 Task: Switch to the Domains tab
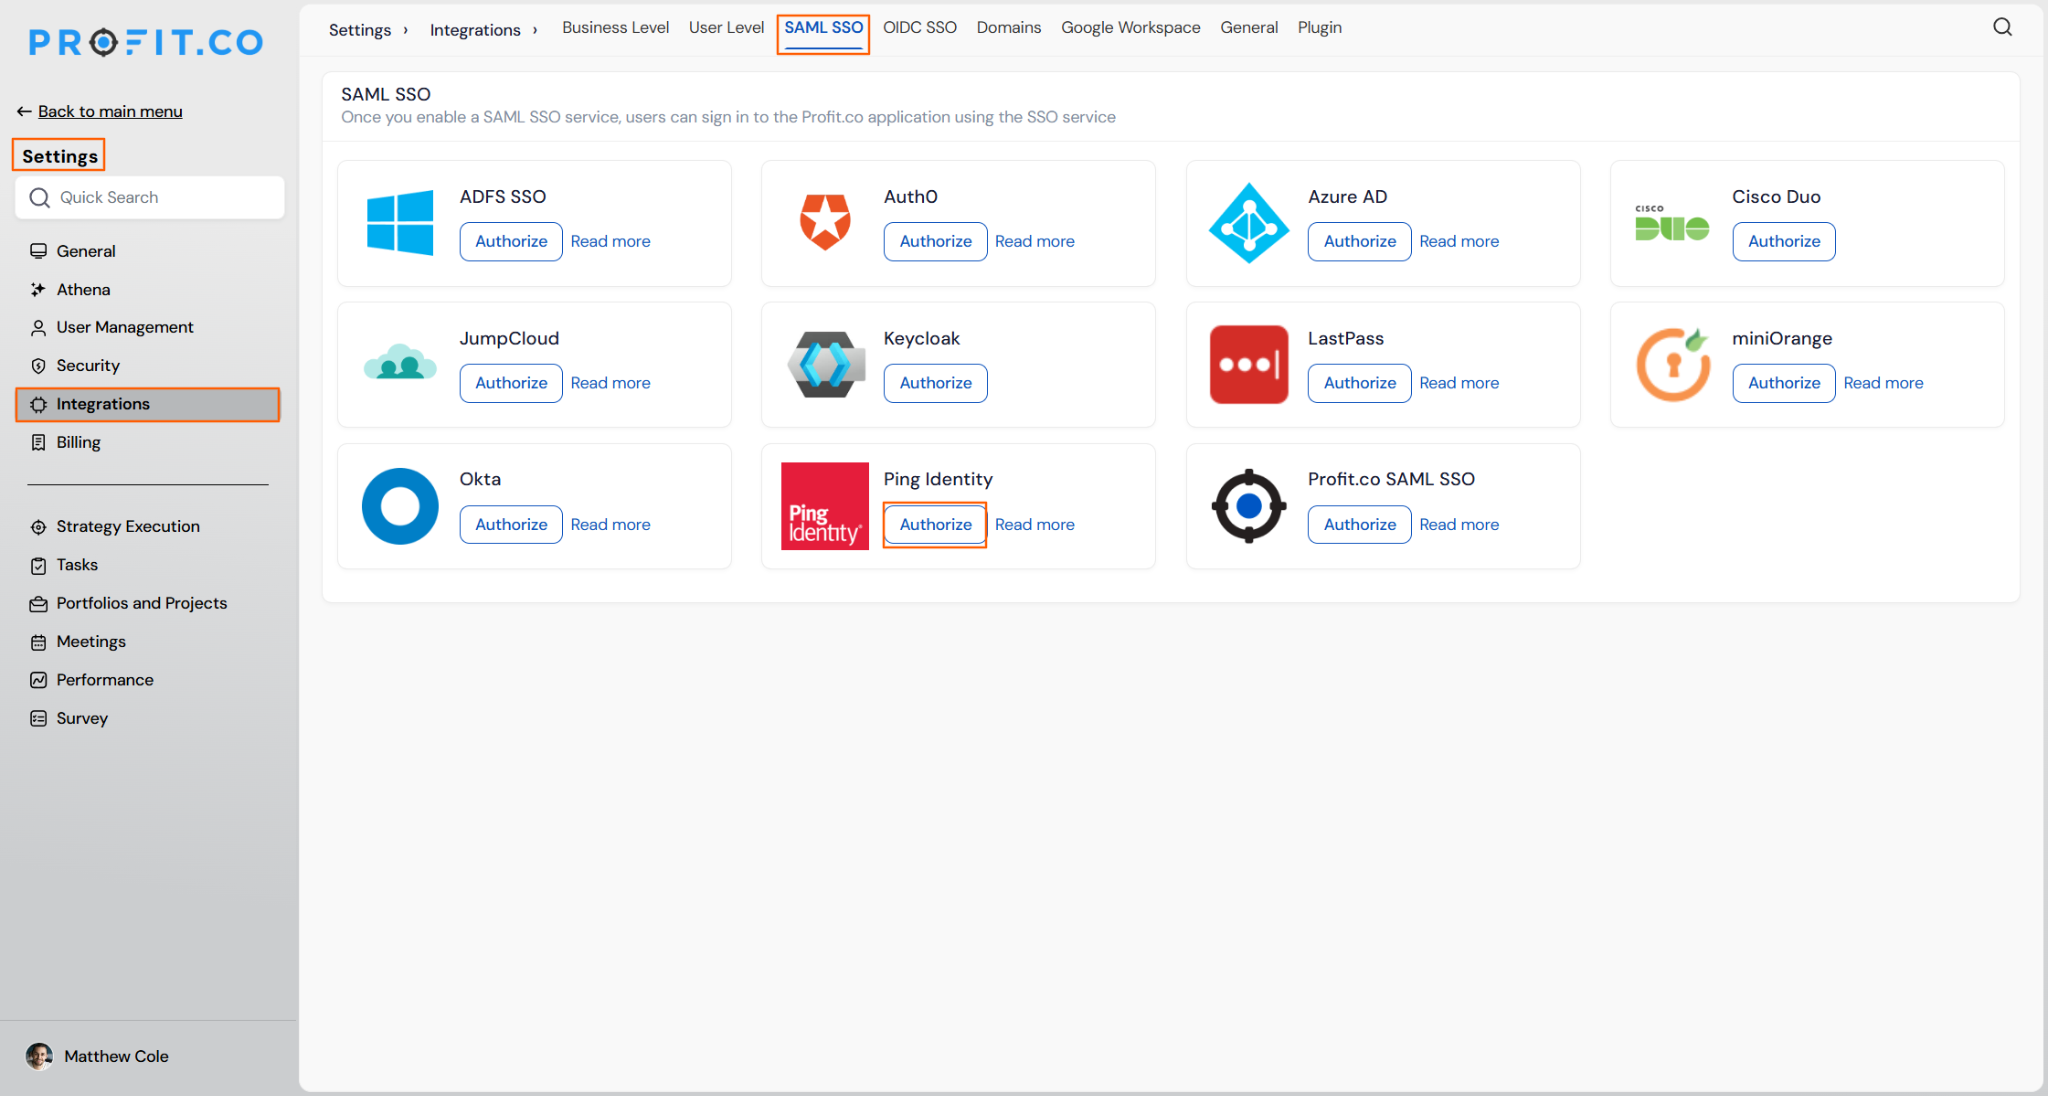tap(1008, 28)
